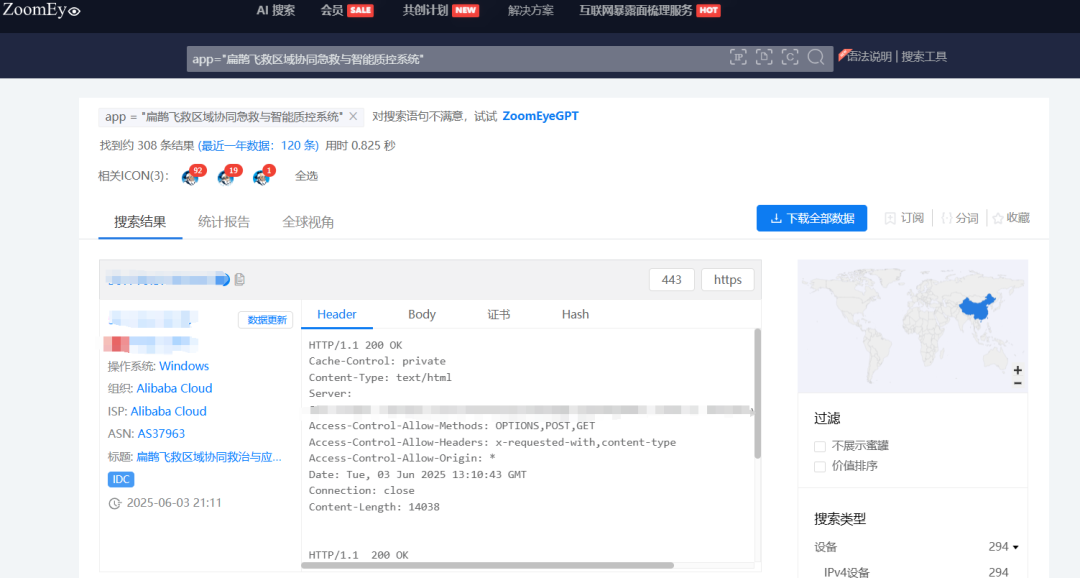The width and height of the screenshot is (1080, 578).
Task: Select the 证书 tab
Action: point(499,314)
